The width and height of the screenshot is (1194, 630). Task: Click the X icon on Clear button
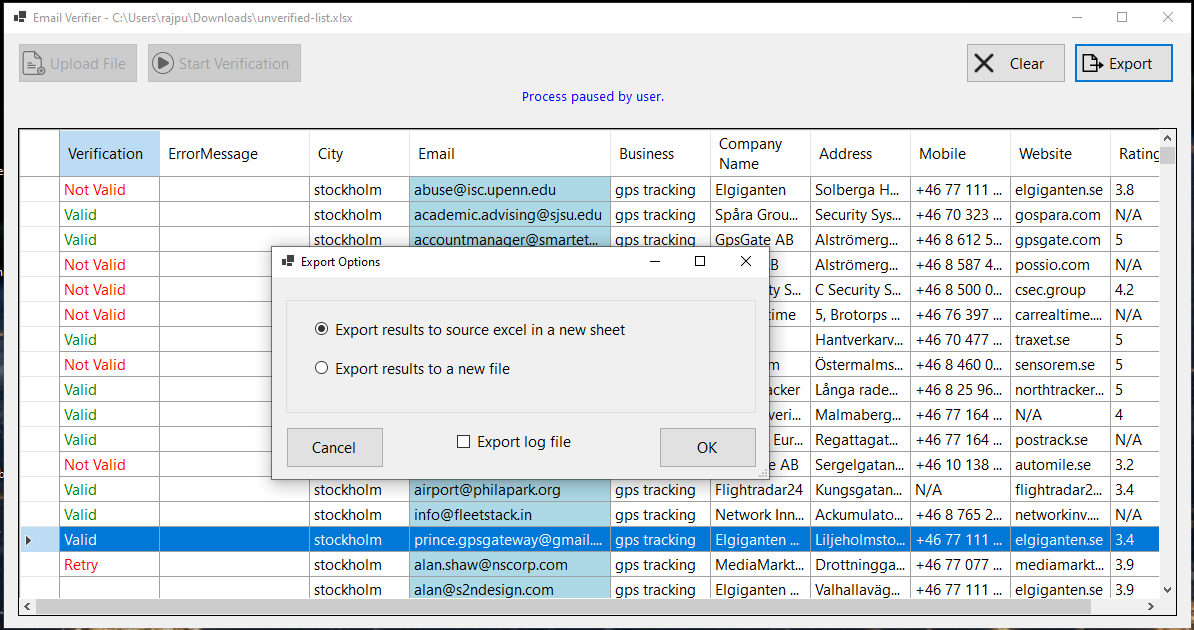pyautogui.click(x=984, y=63)
